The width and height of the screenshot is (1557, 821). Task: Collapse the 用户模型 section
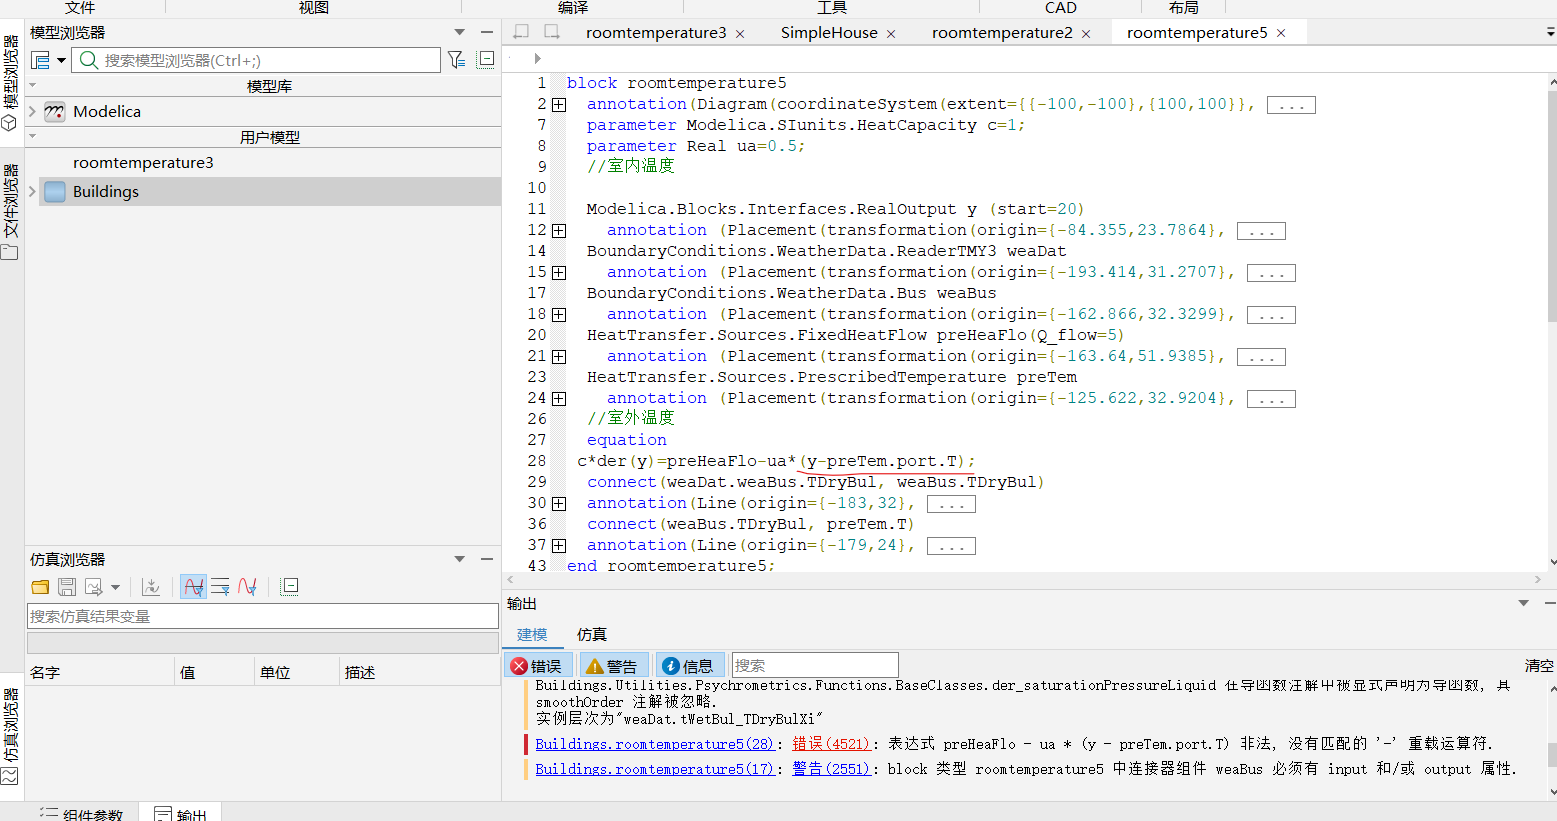pyautogui.click(x=32, y=136)
